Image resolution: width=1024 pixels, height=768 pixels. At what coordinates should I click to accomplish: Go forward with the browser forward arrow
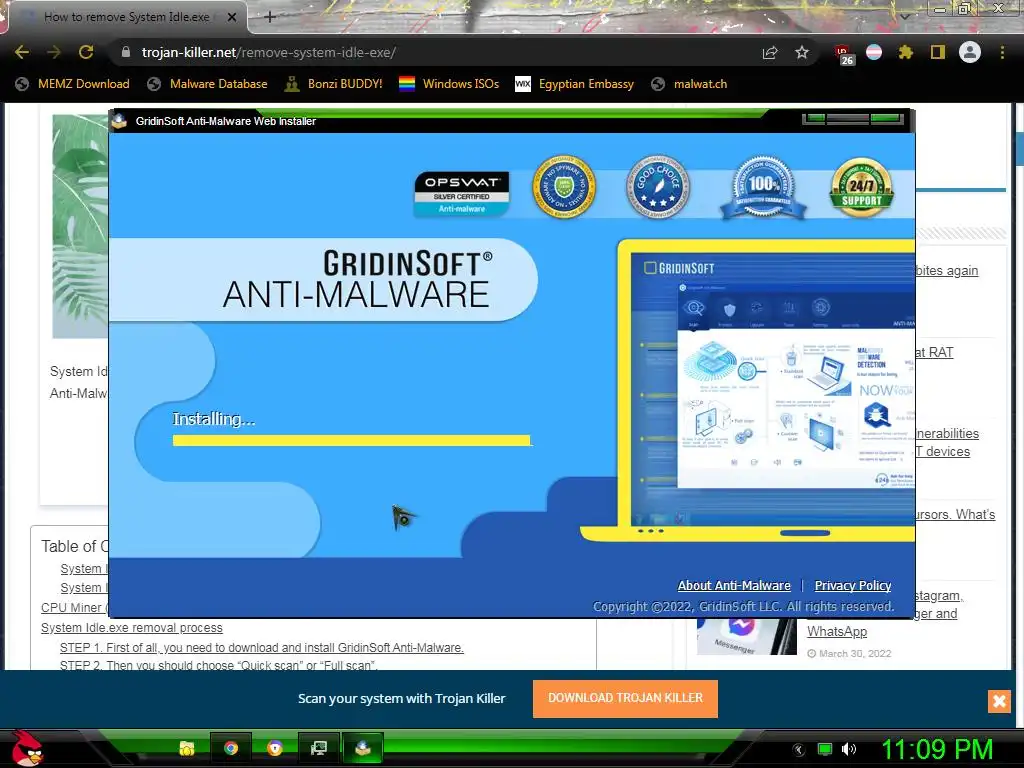click(54, 52)
